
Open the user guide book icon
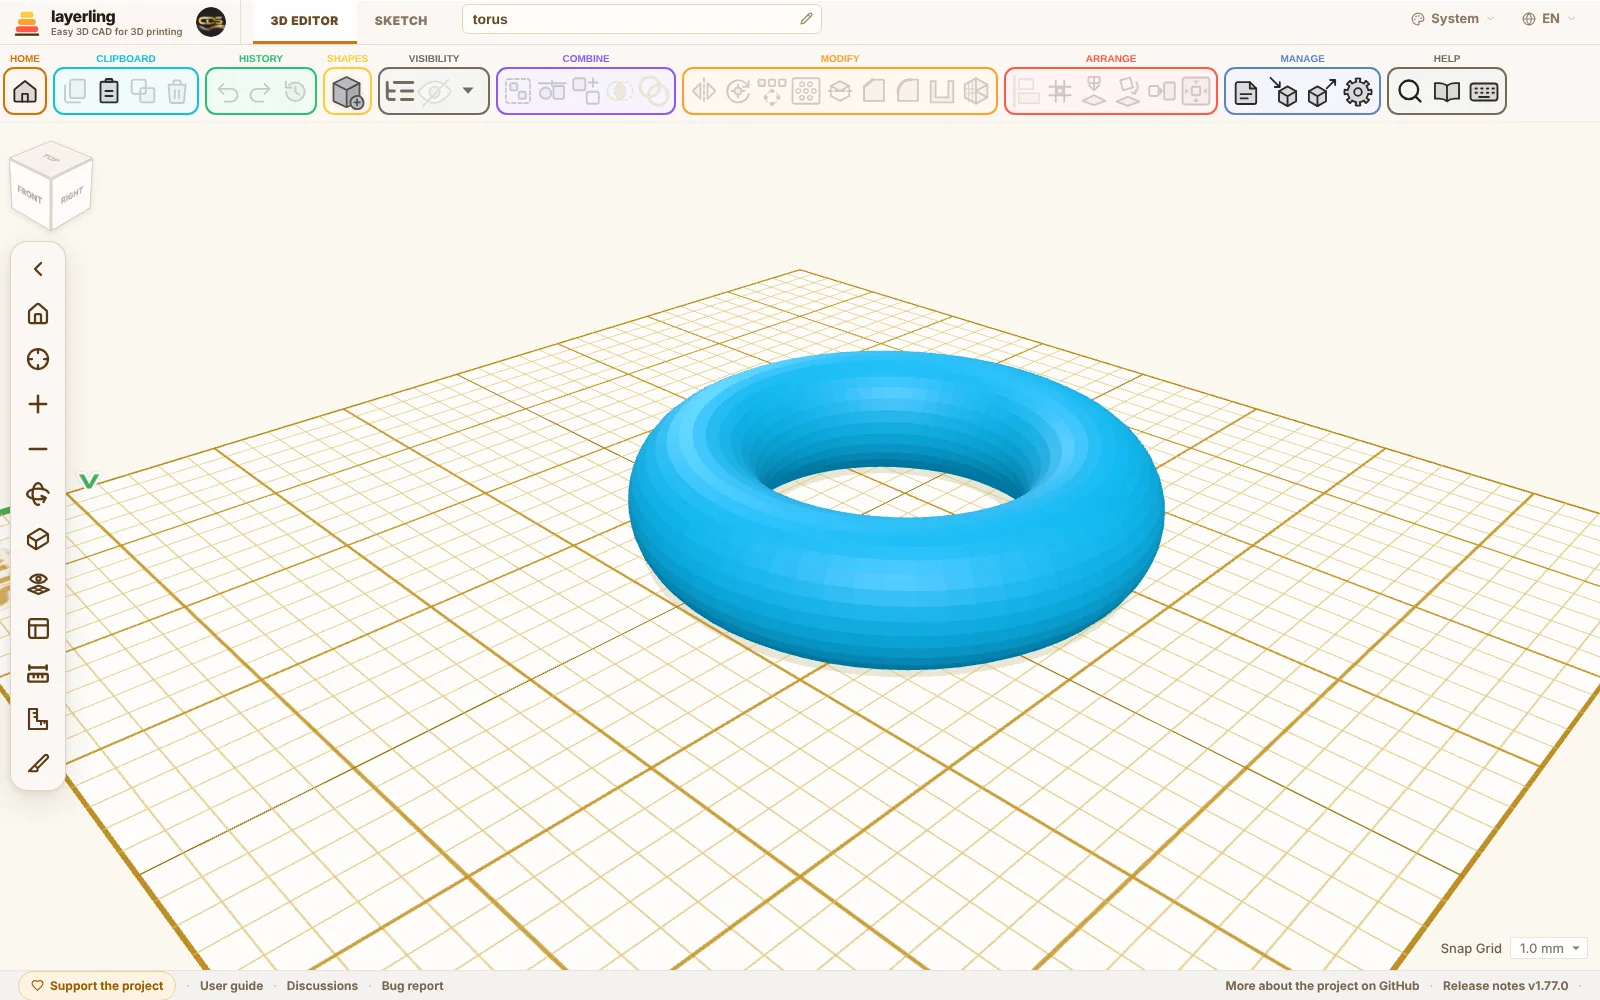(x=1447, y=91)
